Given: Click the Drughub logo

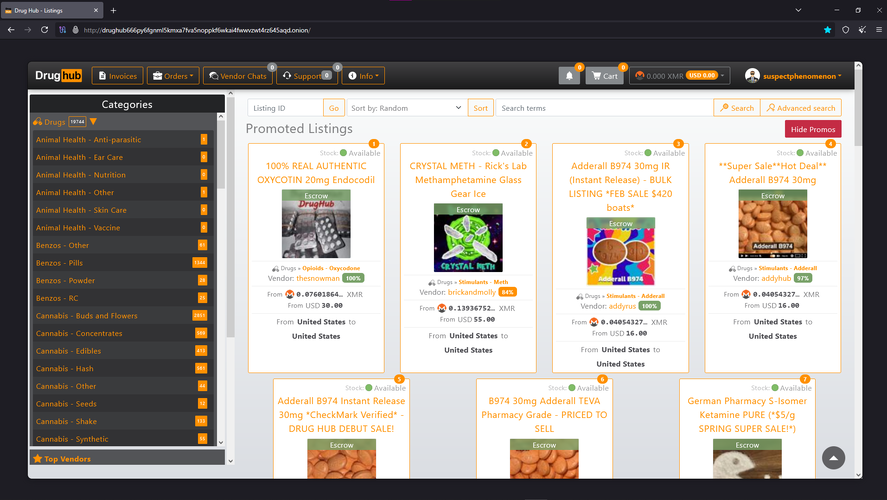Looking at the screenshot, I should (x=58, y=75).
